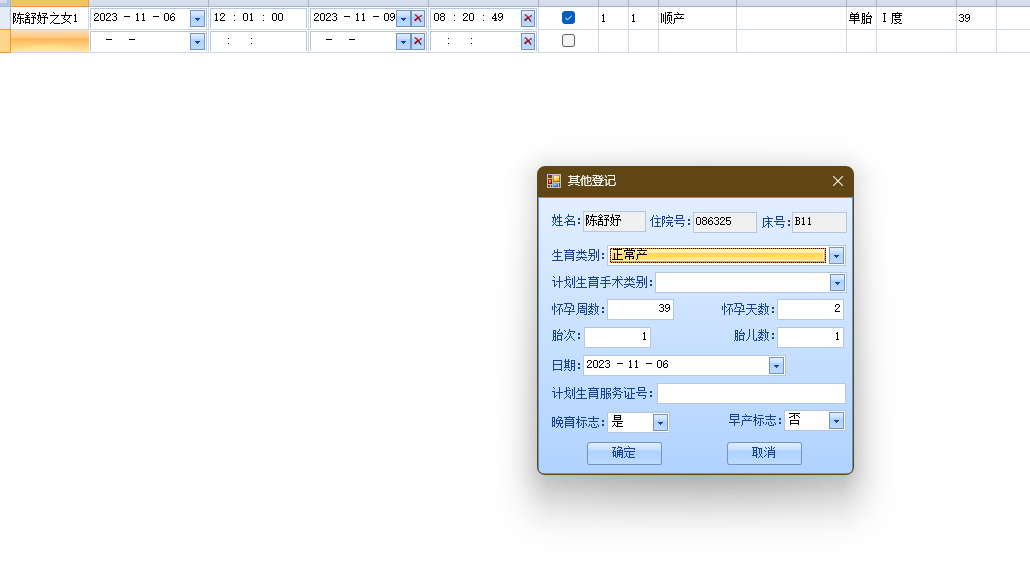Clear the 2023-11-09 date with red X
The height and width of the screenshot is (588, 1030).
coord(418,18)
